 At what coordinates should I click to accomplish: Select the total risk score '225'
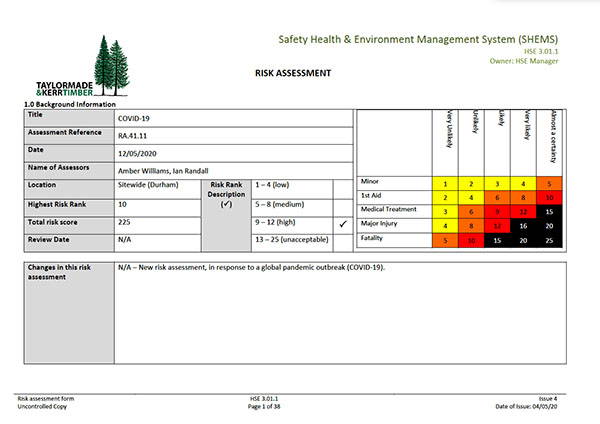(x=124, y=222)
